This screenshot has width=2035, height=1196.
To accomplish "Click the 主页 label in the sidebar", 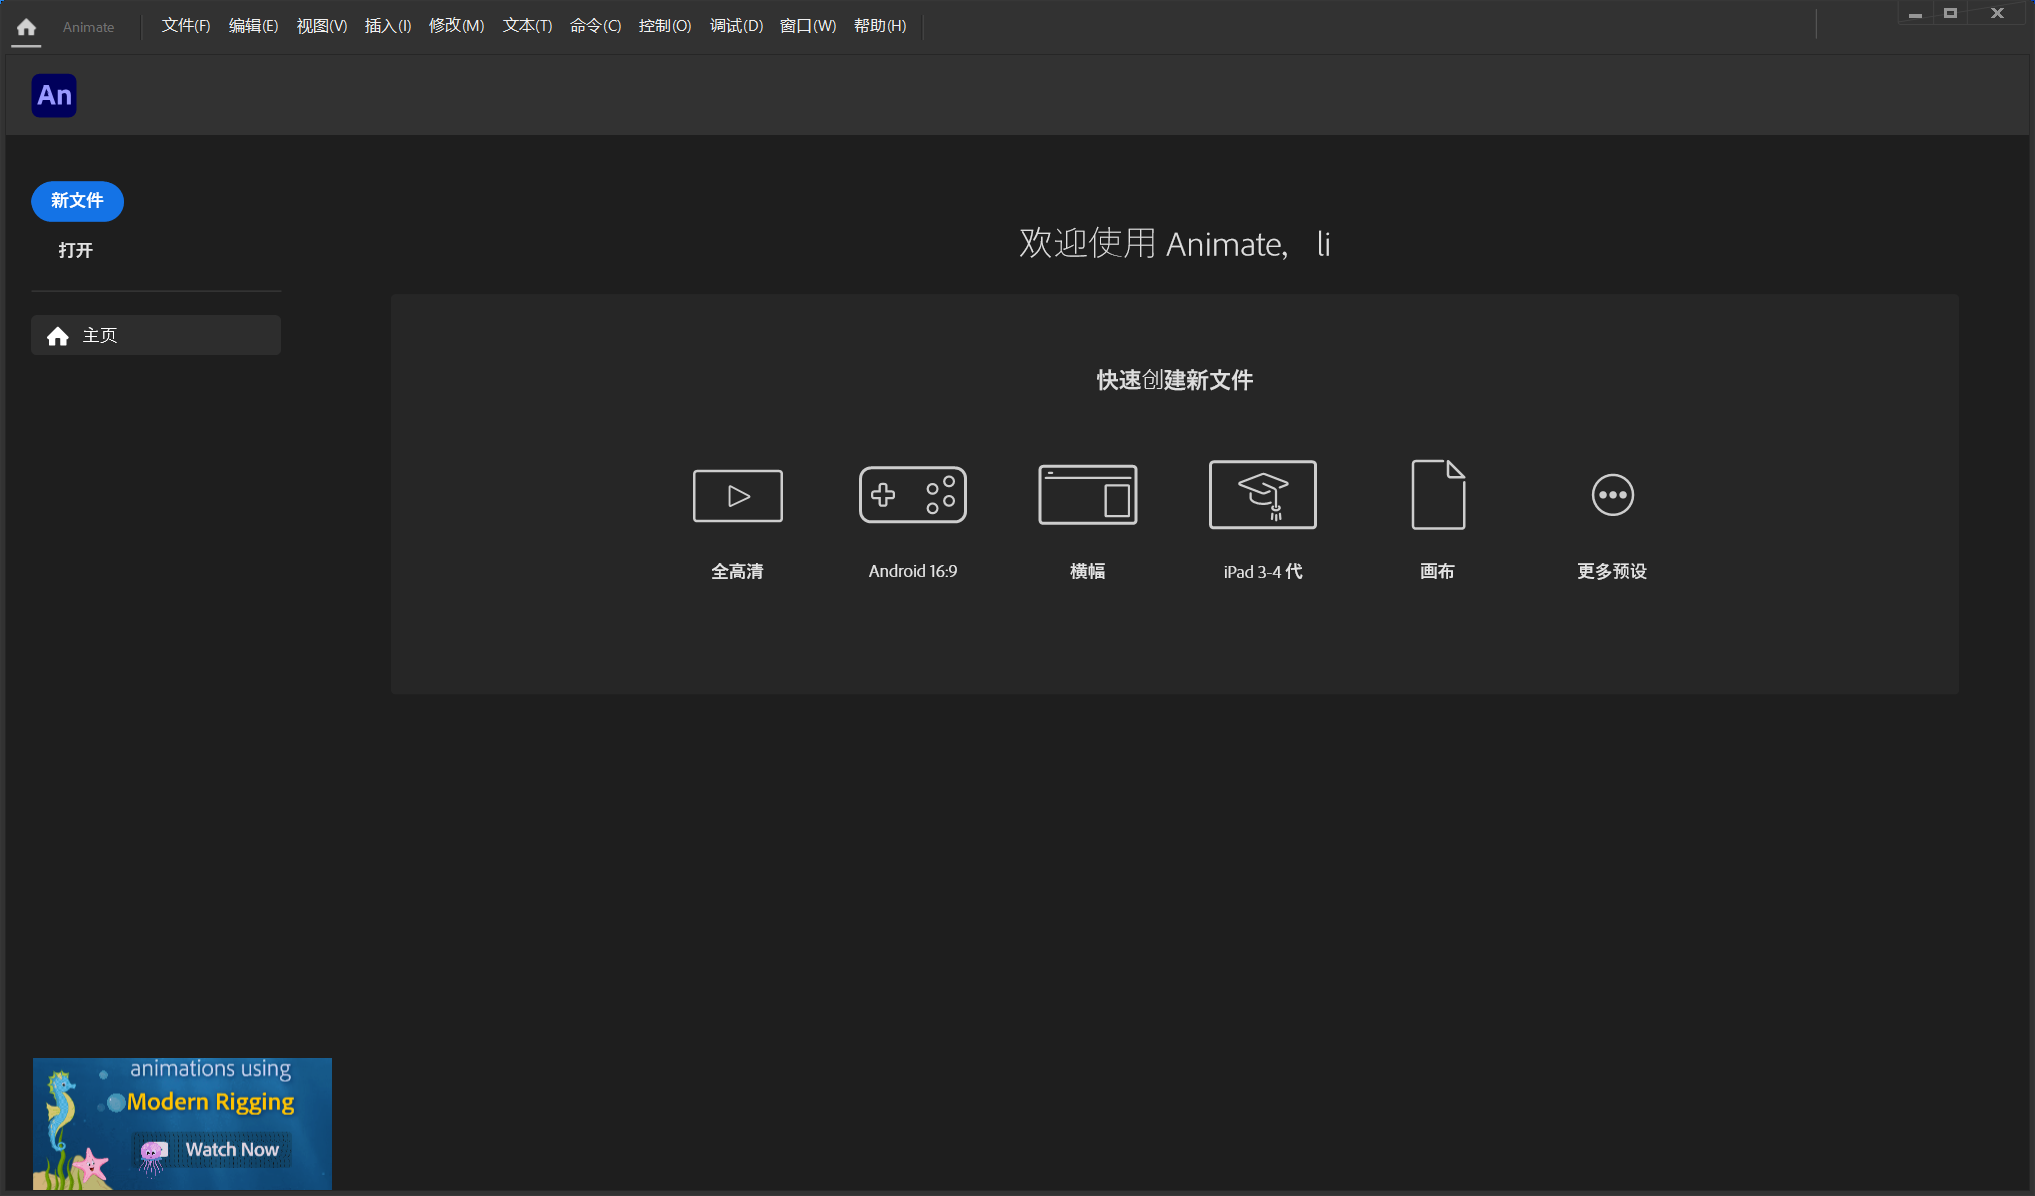I will coord(100,336).
